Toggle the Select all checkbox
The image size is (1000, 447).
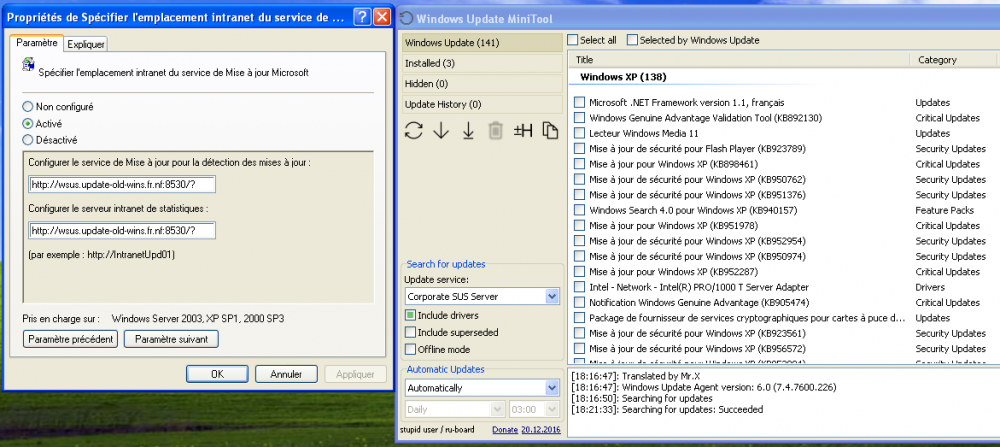point(573,40)
